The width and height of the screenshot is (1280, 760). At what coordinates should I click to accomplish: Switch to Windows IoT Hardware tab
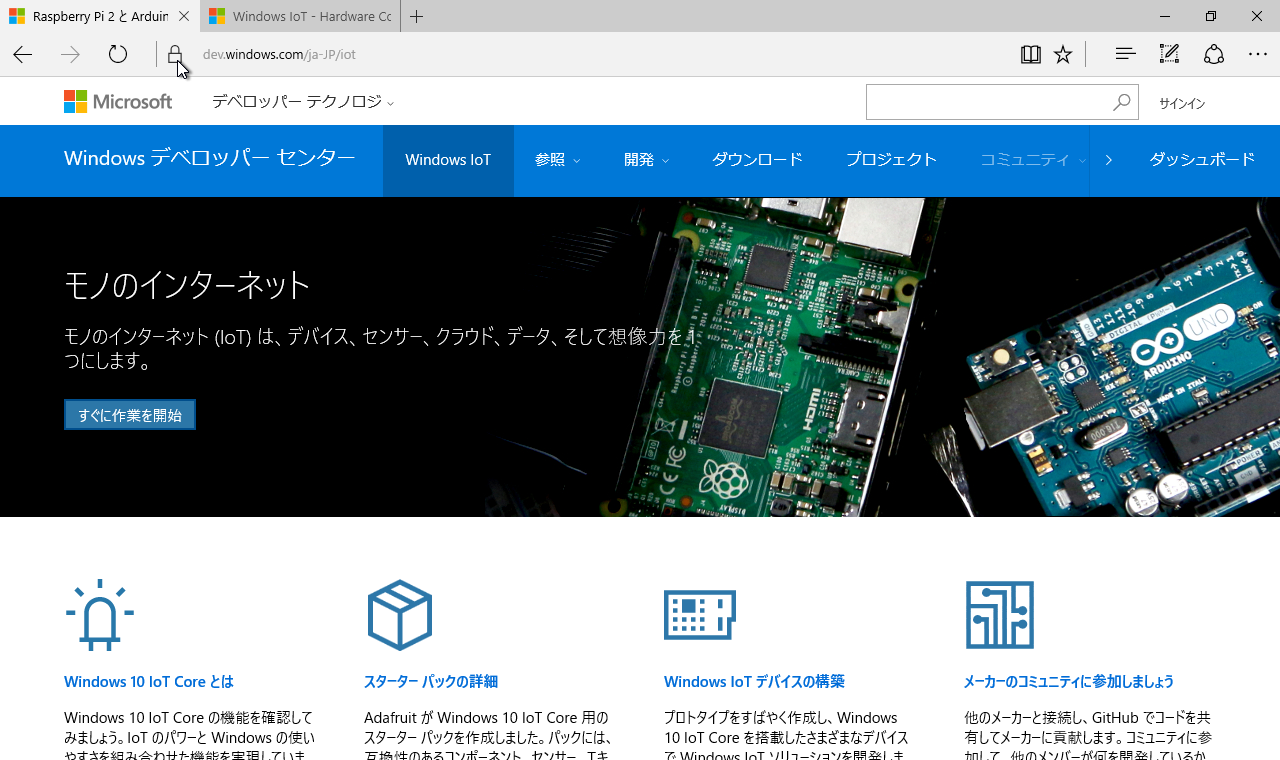click(x=300, y=16)
